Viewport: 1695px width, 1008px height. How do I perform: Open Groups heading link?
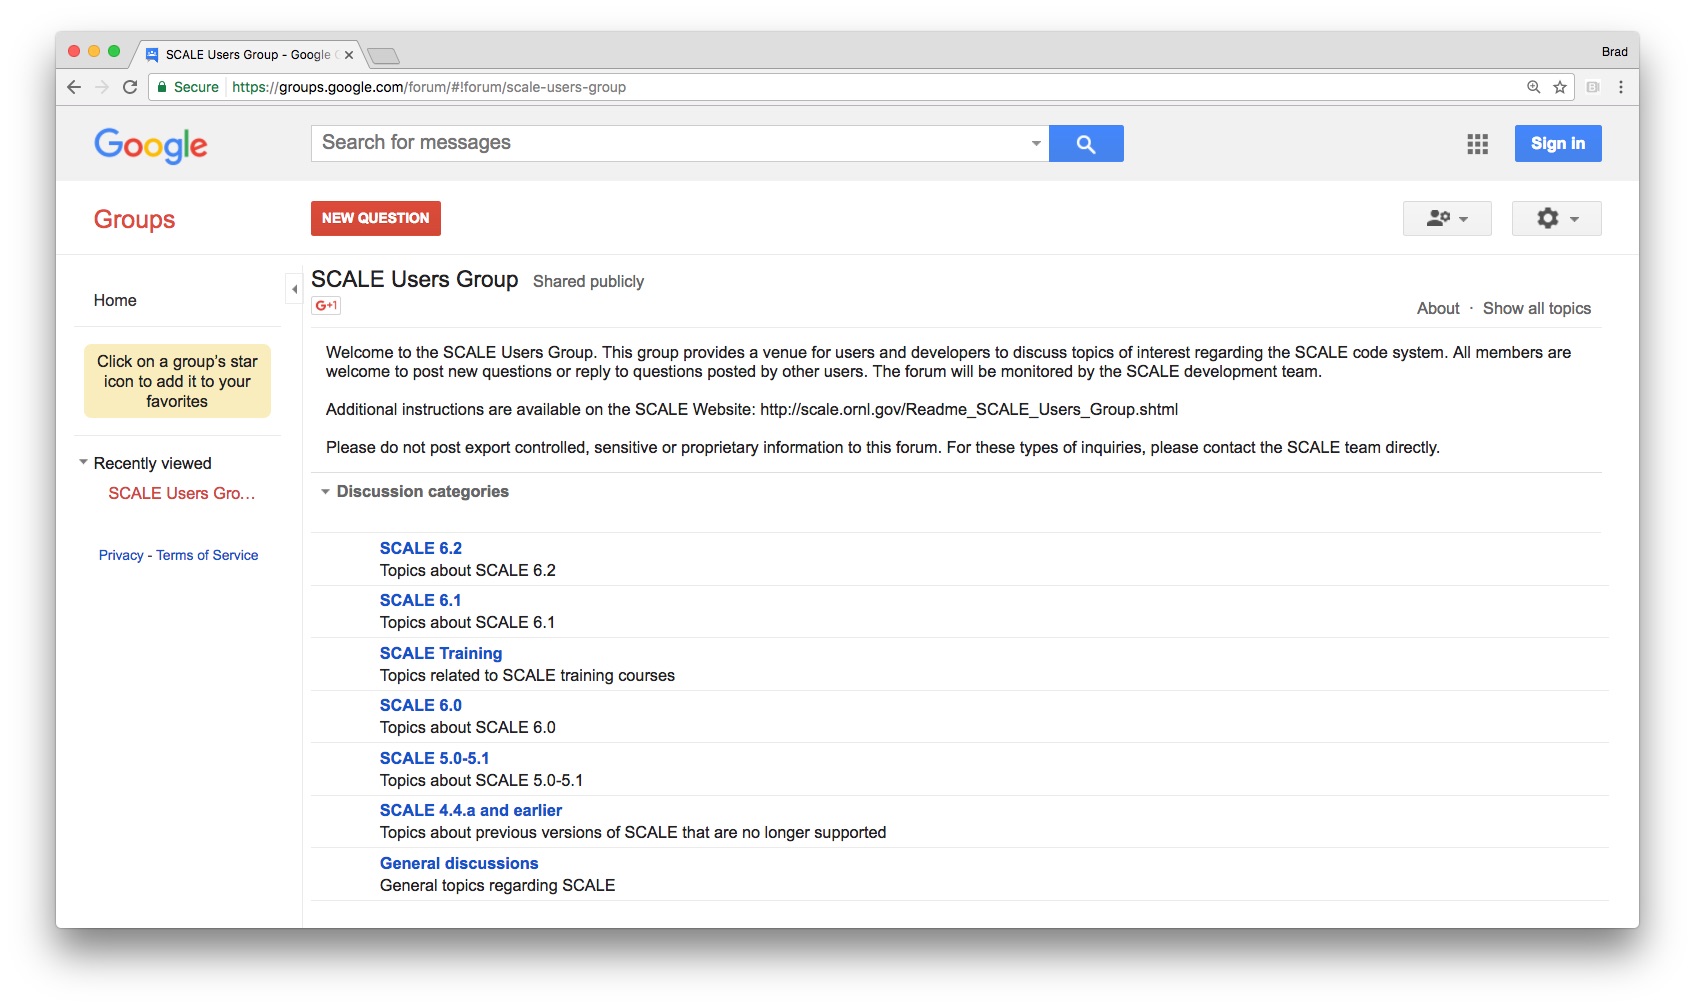[134, 219]
